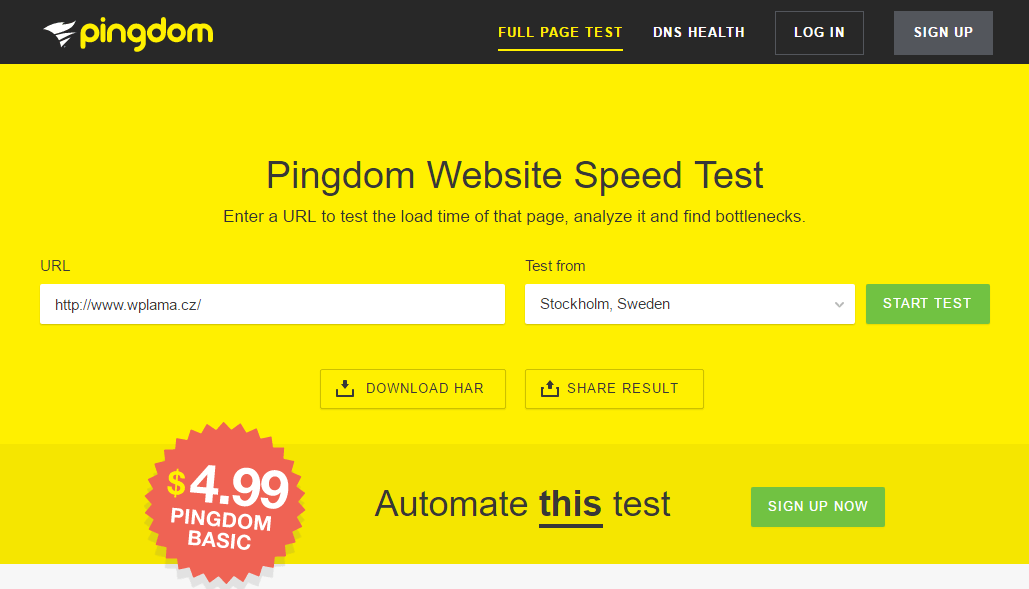
Task: Click the Pingdom Website Speed Test heading
Action: tap(514, 175)
